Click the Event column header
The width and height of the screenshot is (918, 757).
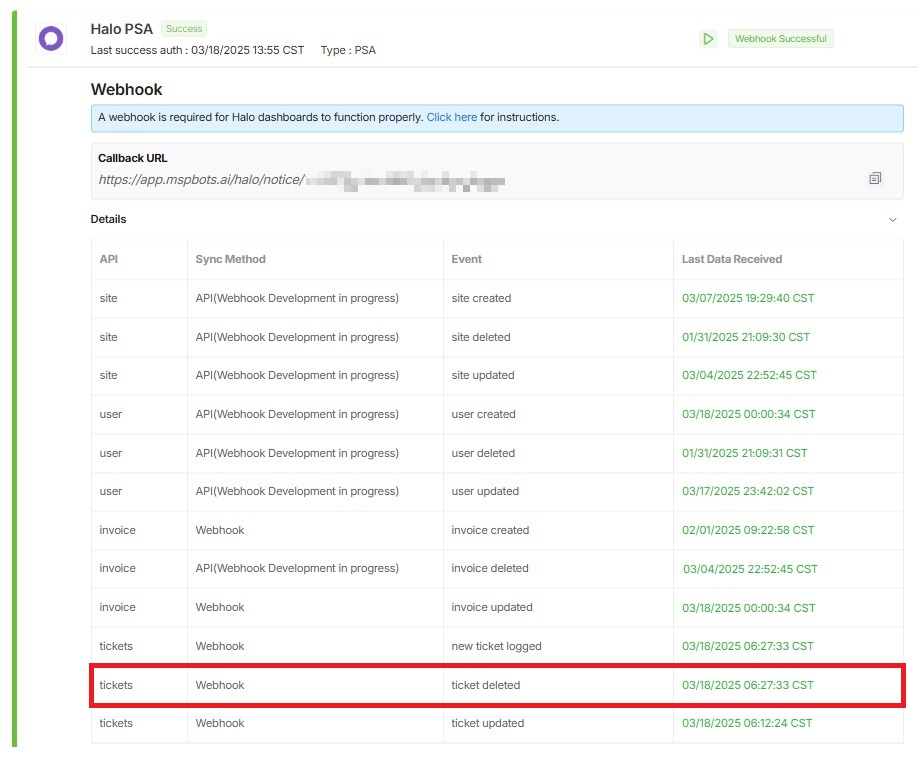tap(466, 259)
